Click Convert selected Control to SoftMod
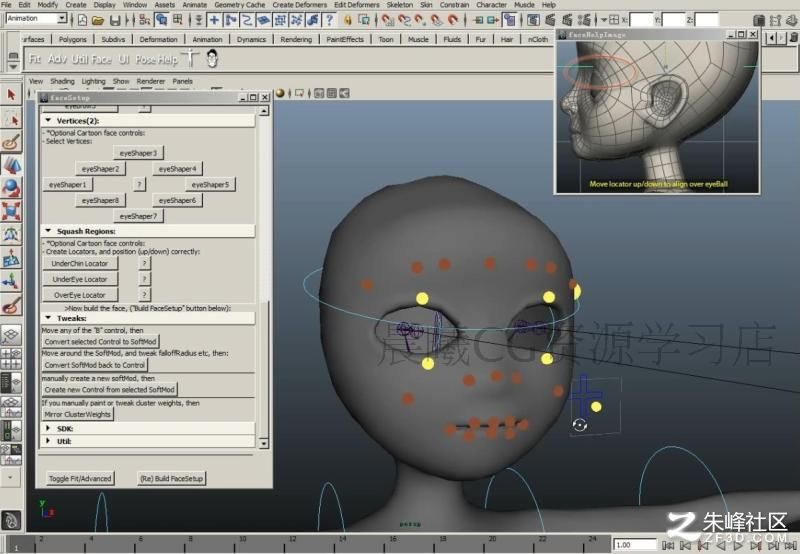This screenshot has height=554, width=800. 101,342
